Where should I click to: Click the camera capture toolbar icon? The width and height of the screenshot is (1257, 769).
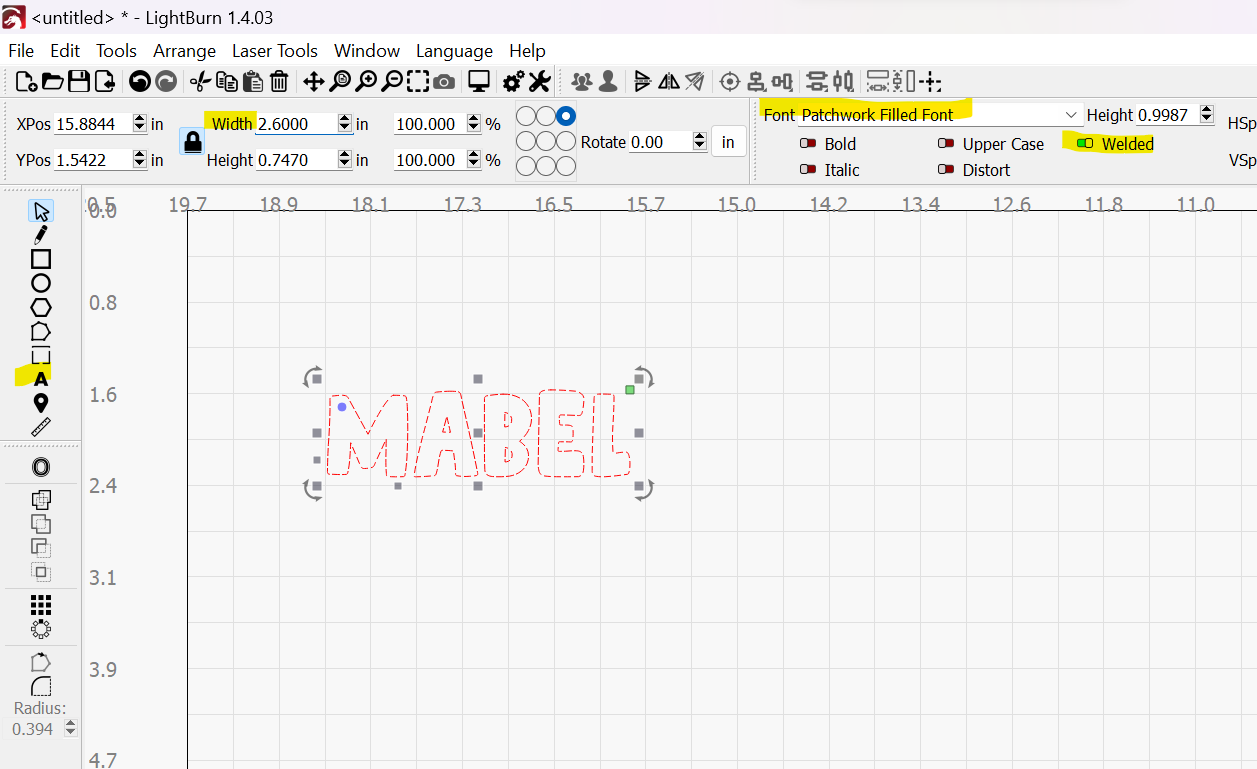445,81
